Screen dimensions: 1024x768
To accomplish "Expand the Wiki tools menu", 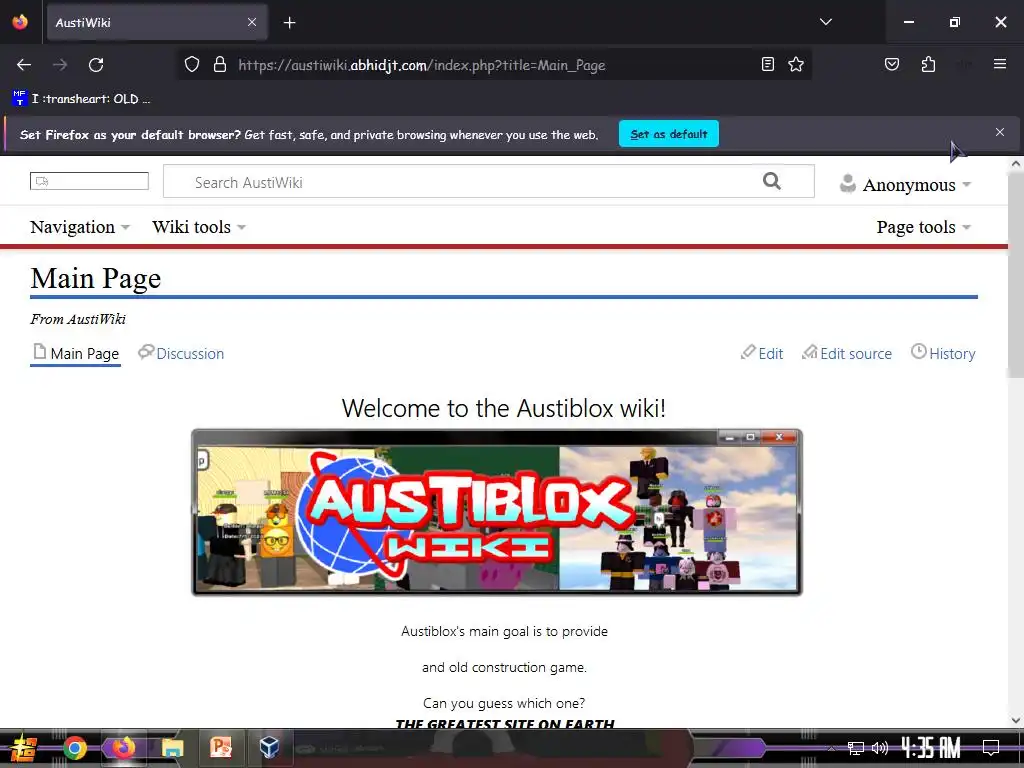I will (199, 227).
